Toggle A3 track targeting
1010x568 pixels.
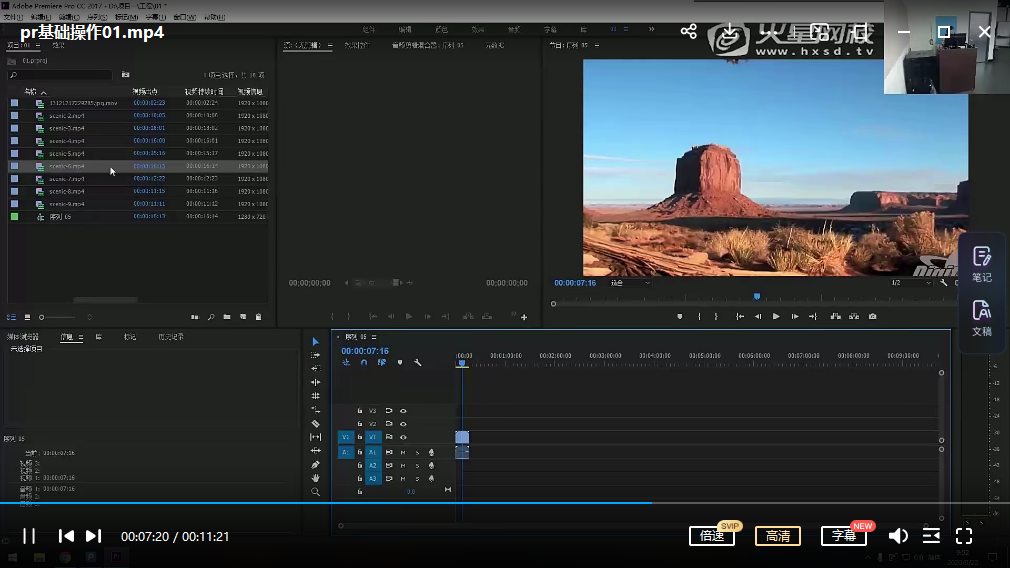[x=373, y=478]
